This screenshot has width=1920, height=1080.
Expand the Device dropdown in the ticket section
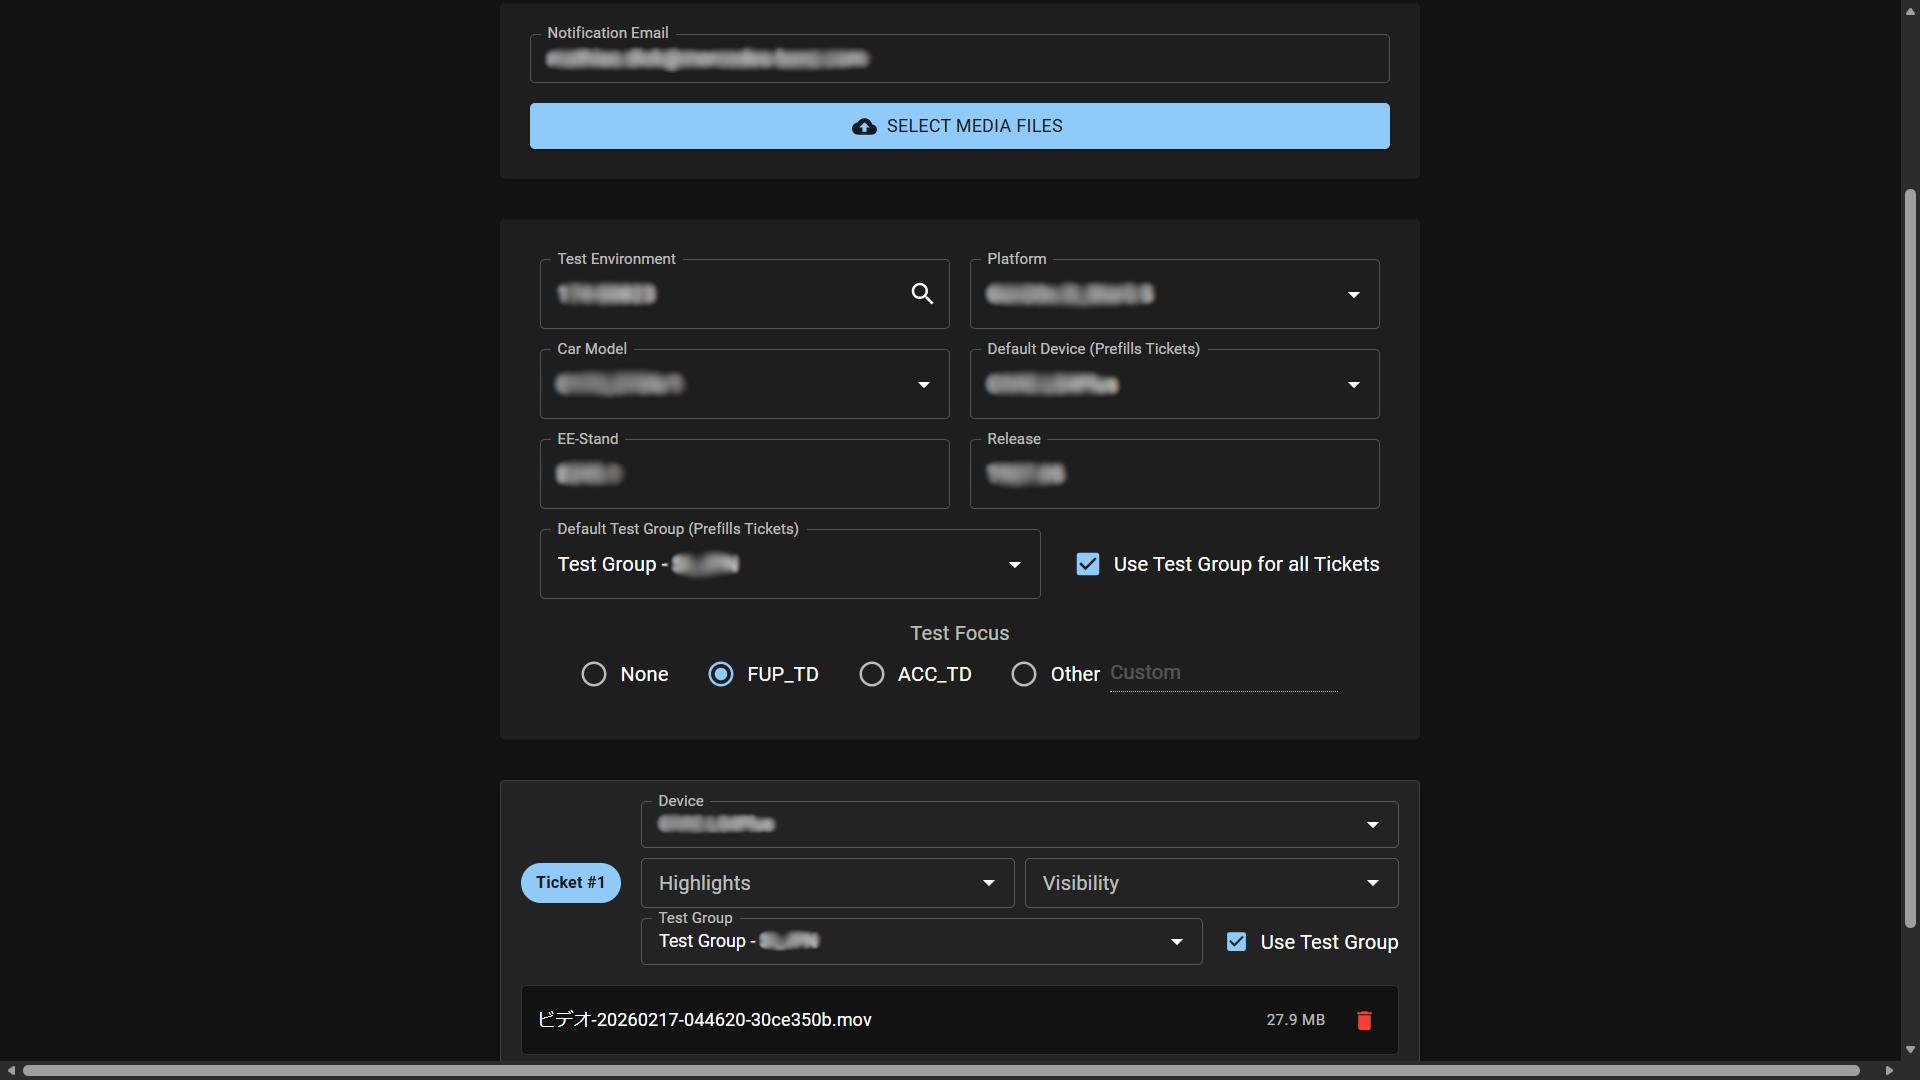click(x=1372, y=824)
